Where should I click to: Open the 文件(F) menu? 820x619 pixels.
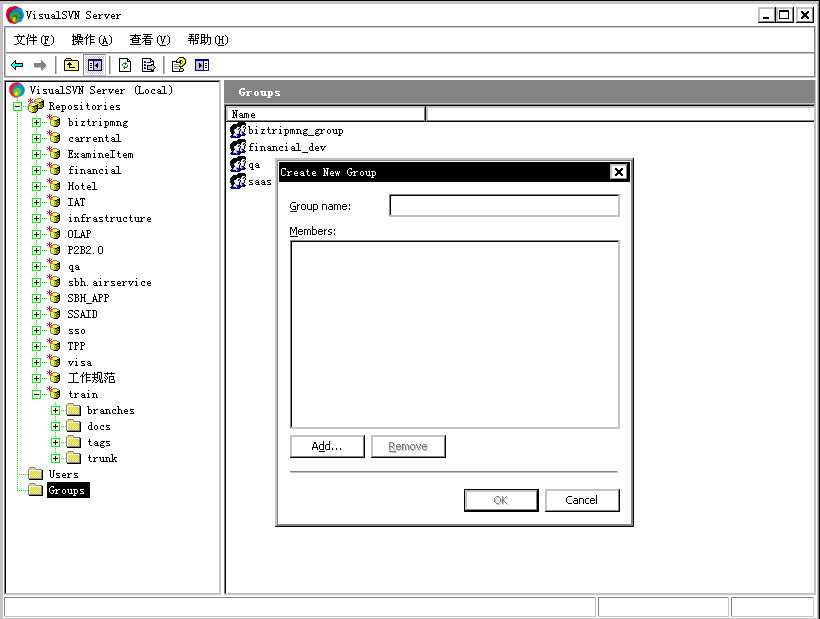point(34,40)
